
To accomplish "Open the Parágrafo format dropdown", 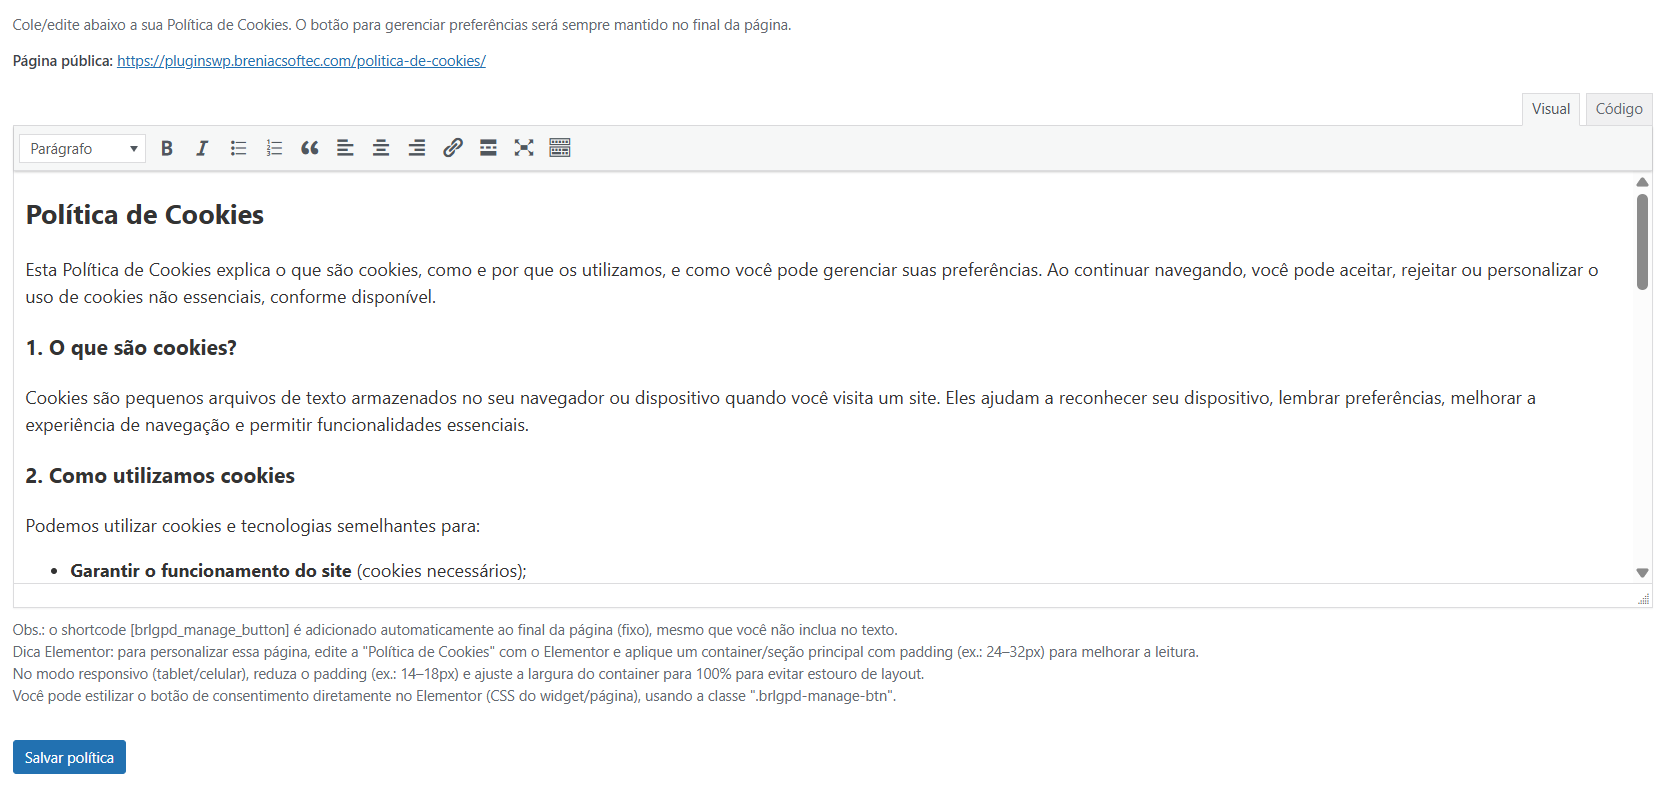I will (x=82, y=148).
